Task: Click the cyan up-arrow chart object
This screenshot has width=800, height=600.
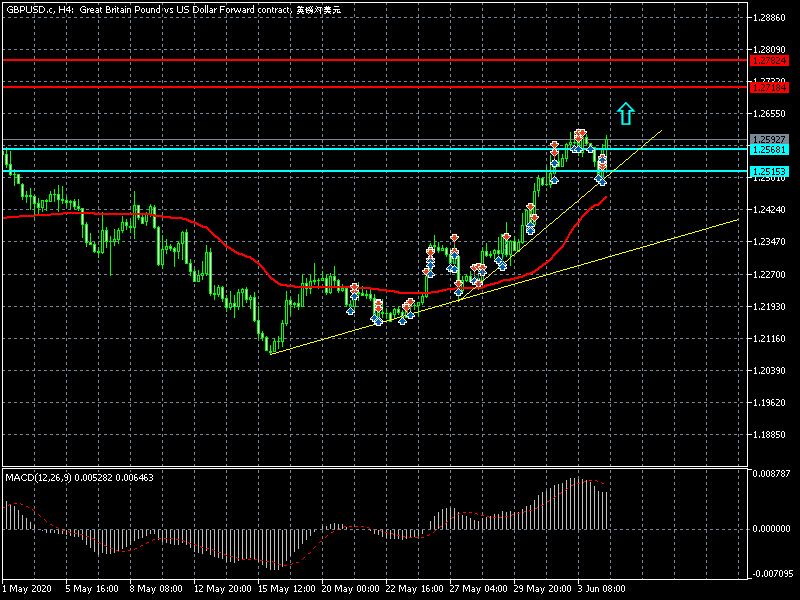Action: coord(626,114)
